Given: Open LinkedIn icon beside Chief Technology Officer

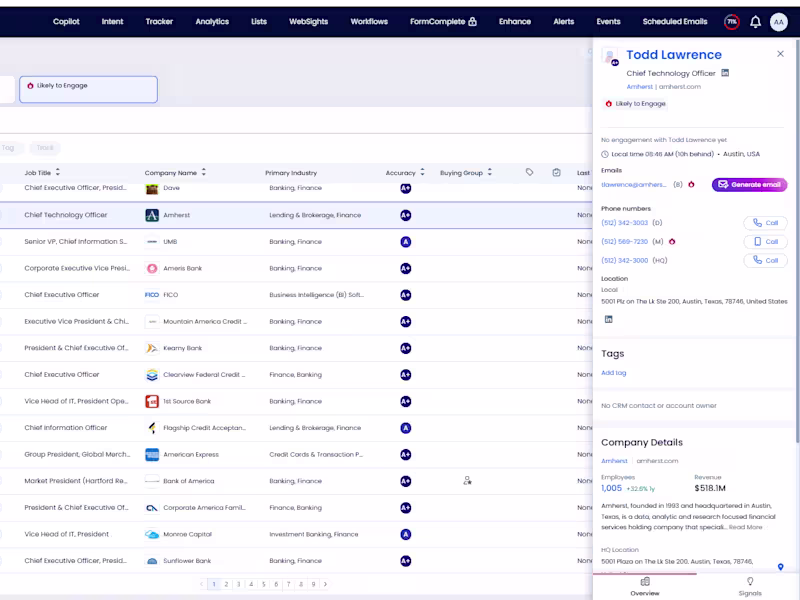Looking at the screenshot, I should pos(725,73).
